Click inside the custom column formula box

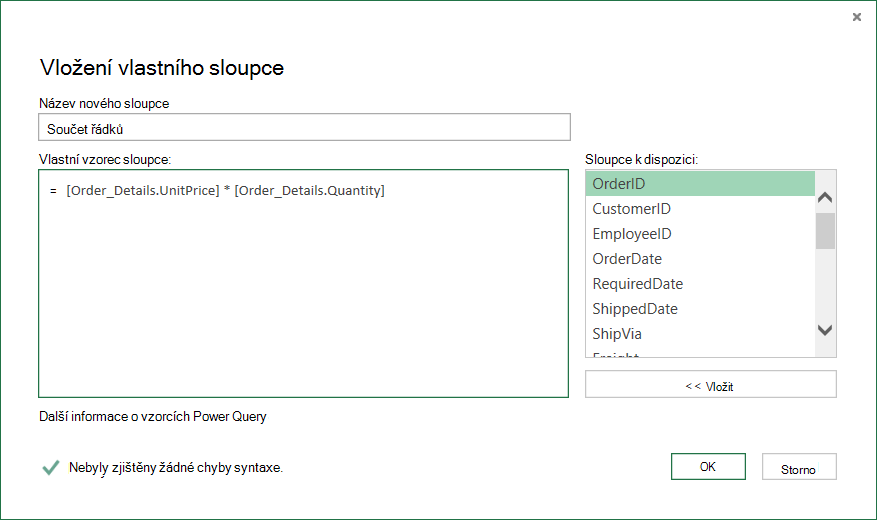tap(303, 283)
